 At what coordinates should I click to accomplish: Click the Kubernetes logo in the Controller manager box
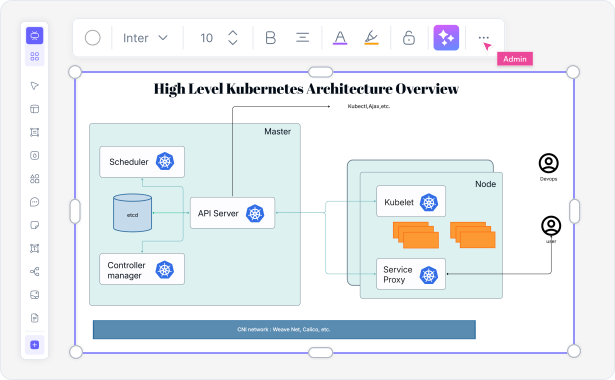point(165,270)
